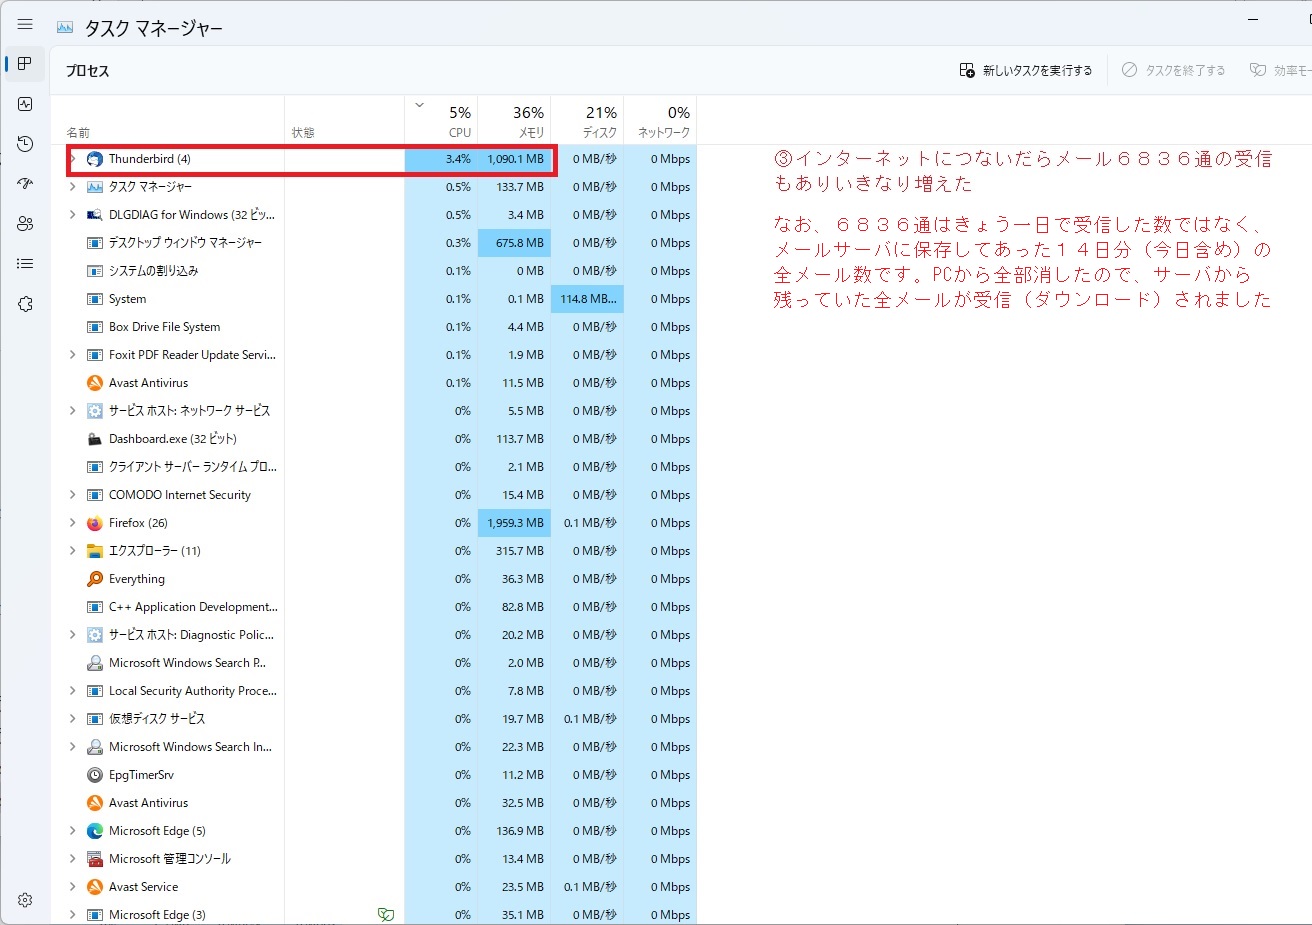This screenshot has height=925, width=1312.
Task: Click タスクを終了する button
Action: coord(1173,70)
